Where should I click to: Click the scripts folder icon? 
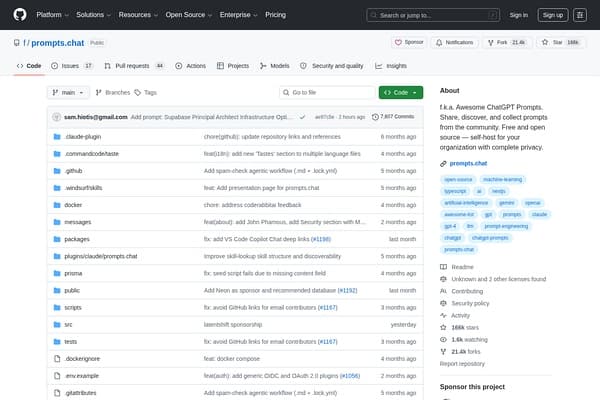[57, 307]
